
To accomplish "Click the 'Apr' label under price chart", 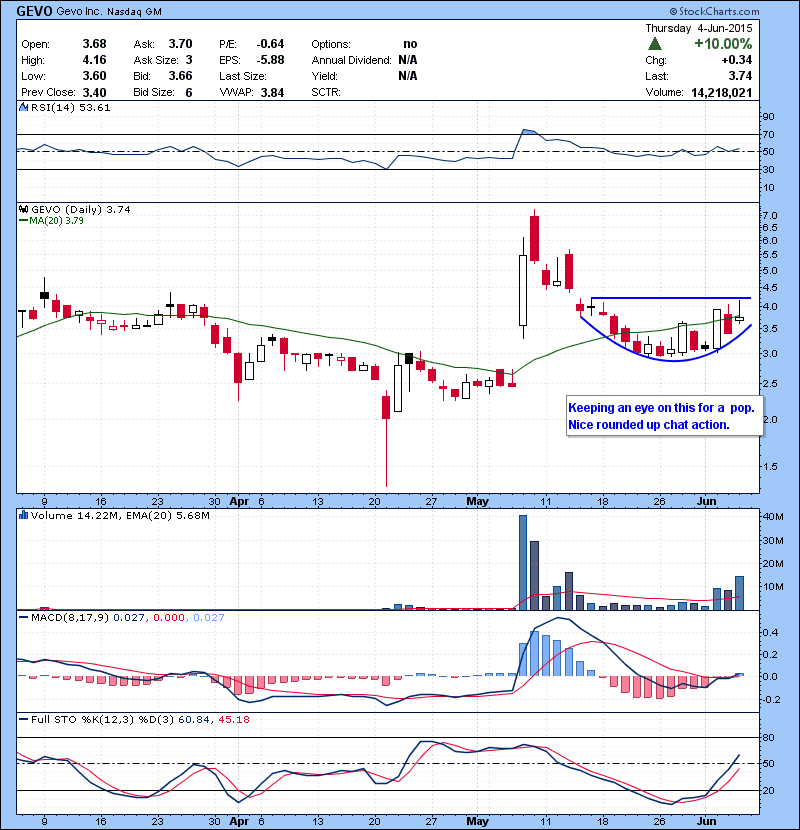I will point(239,501).
